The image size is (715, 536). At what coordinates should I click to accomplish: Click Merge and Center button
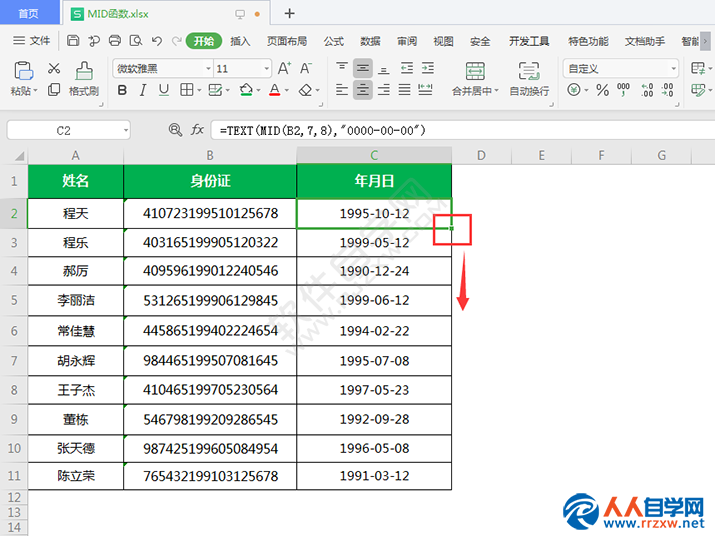(x=475, y=78)
